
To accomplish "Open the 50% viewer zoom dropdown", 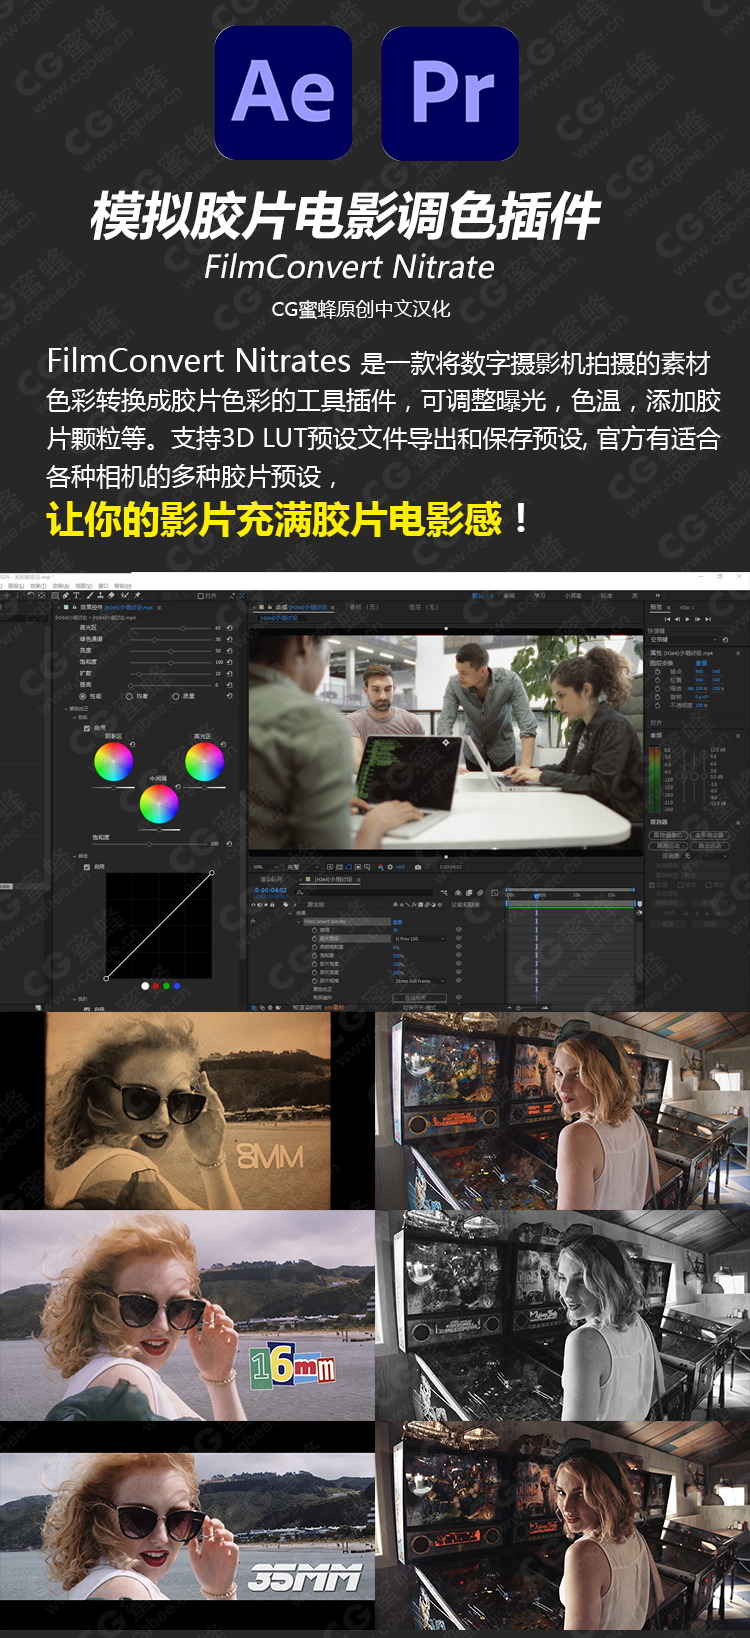I will click(x=264, y=867).
